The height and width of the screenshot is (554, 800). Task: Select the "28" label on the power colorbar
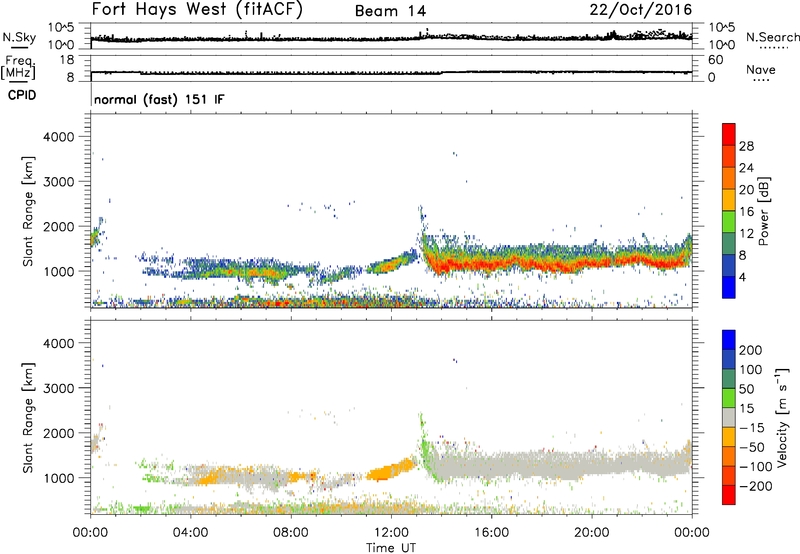pyautogui.click(x=746, y=146)
